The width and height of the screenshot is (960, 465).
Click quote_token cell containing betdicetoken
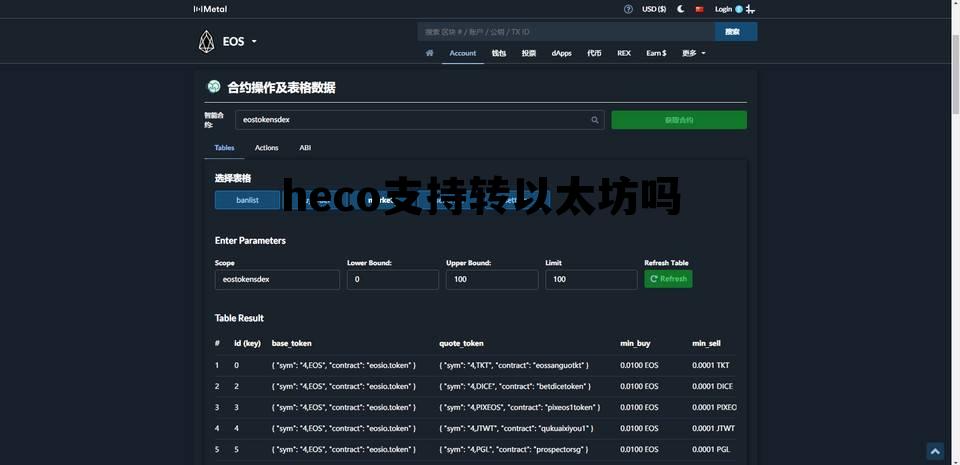click(516, 387)
